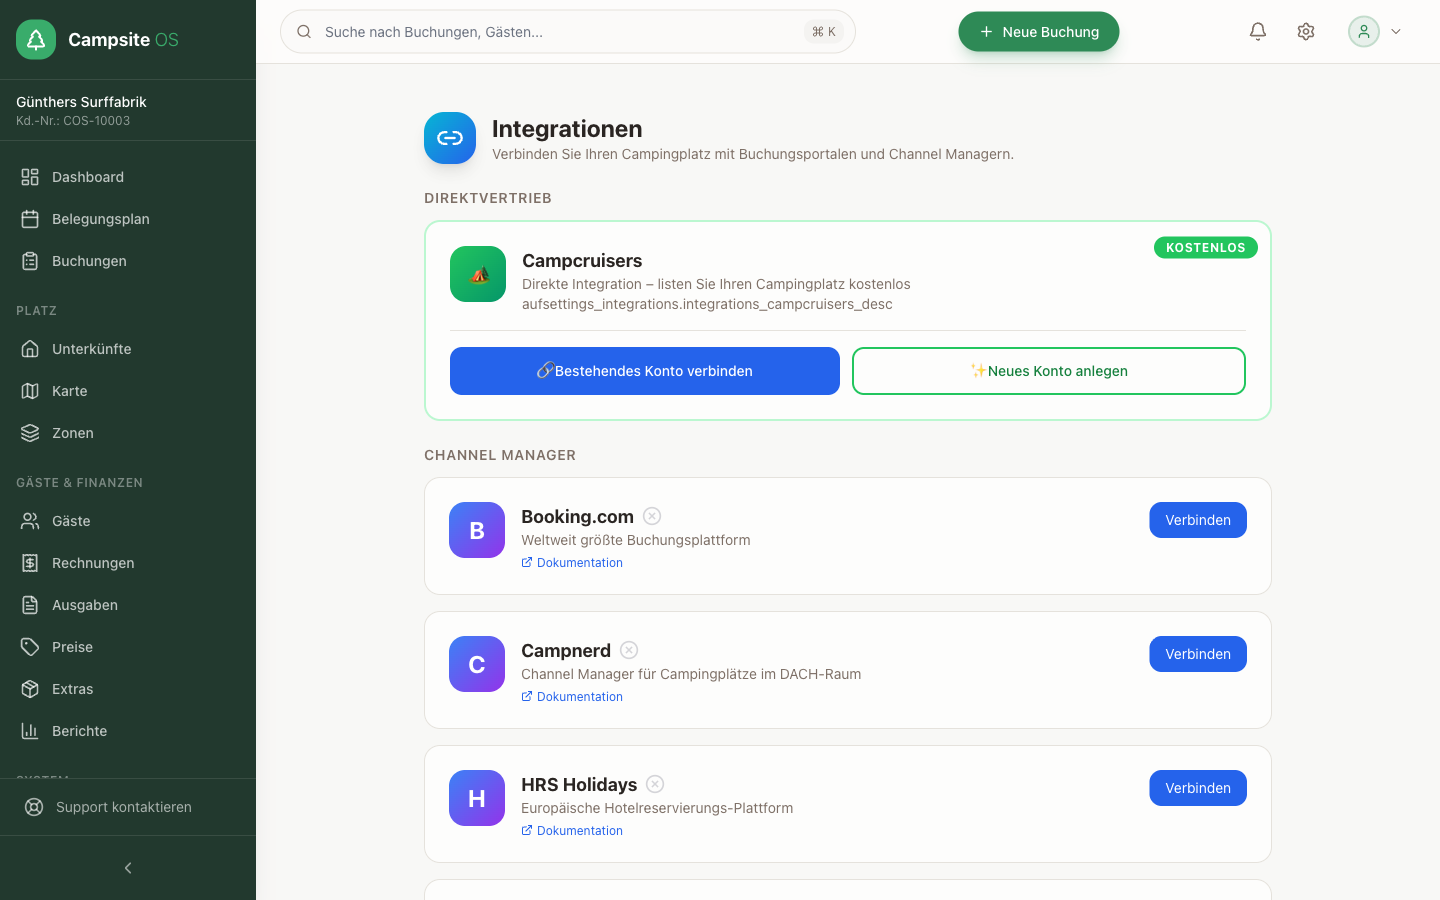Connect HRS Holidays via Verbinden
1440x900 pixels.
[1198, 788]
